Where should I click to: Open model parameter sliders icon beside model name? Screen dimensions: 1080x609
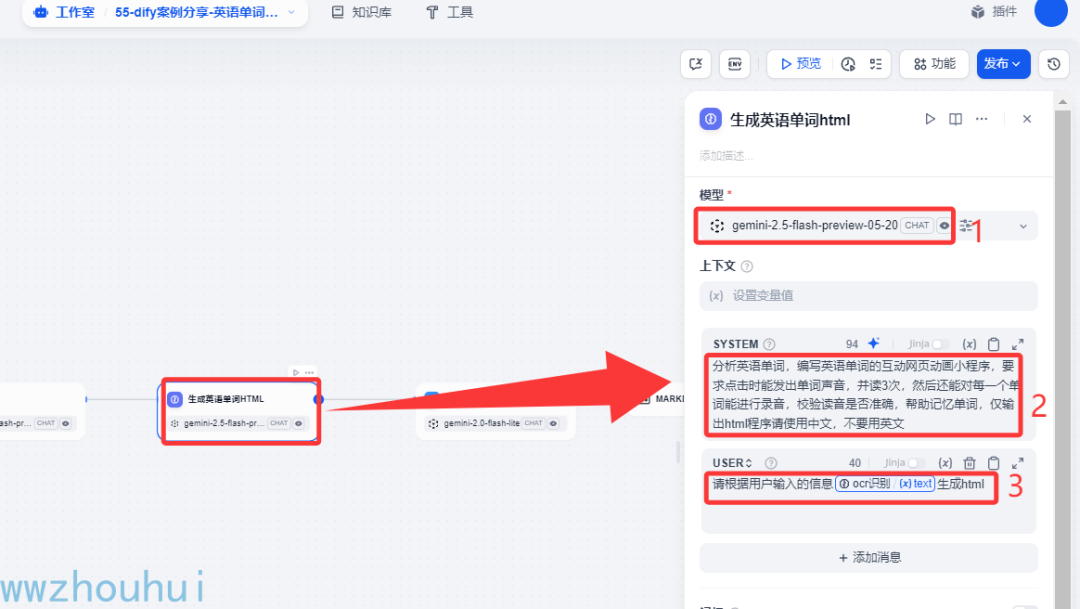[x=967, y=225]
